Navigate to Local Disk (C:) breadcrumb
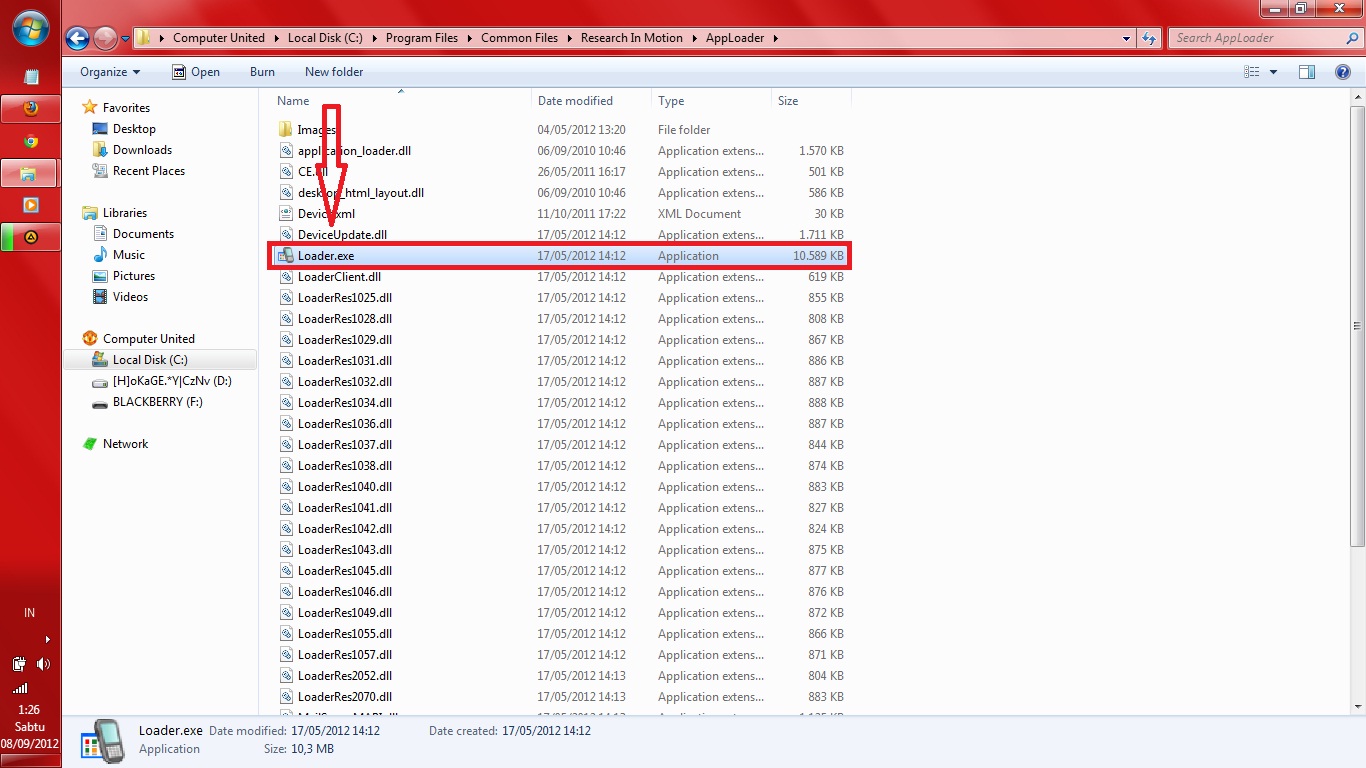This screenshot has height=768, width=1366. point(325,38)
